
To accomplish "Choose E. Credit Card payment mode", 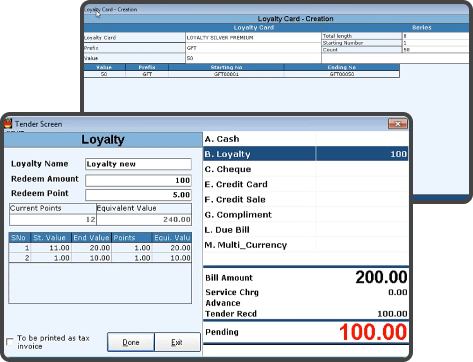I will [x=306, y=184].
